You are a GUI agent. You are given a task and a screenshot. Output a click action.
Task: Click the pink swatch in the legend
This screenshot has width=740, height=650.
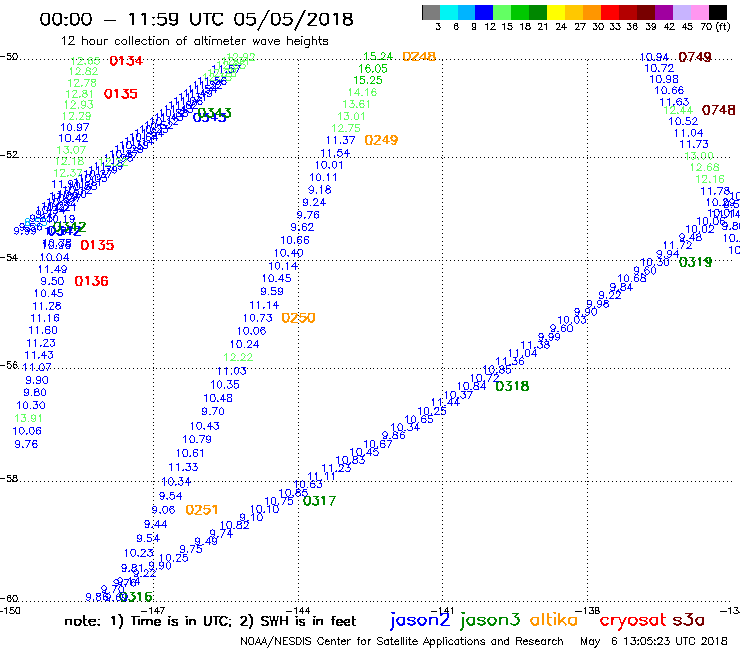pos(699,12)
